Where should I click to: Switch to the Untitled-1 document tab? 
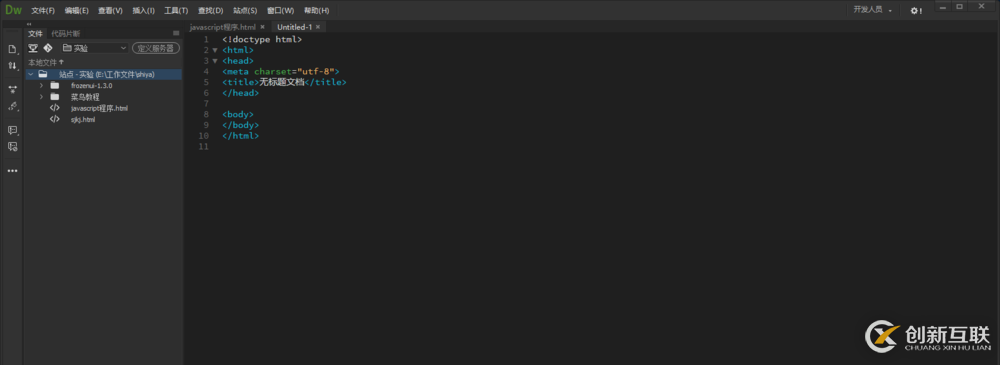coord(295,27)
